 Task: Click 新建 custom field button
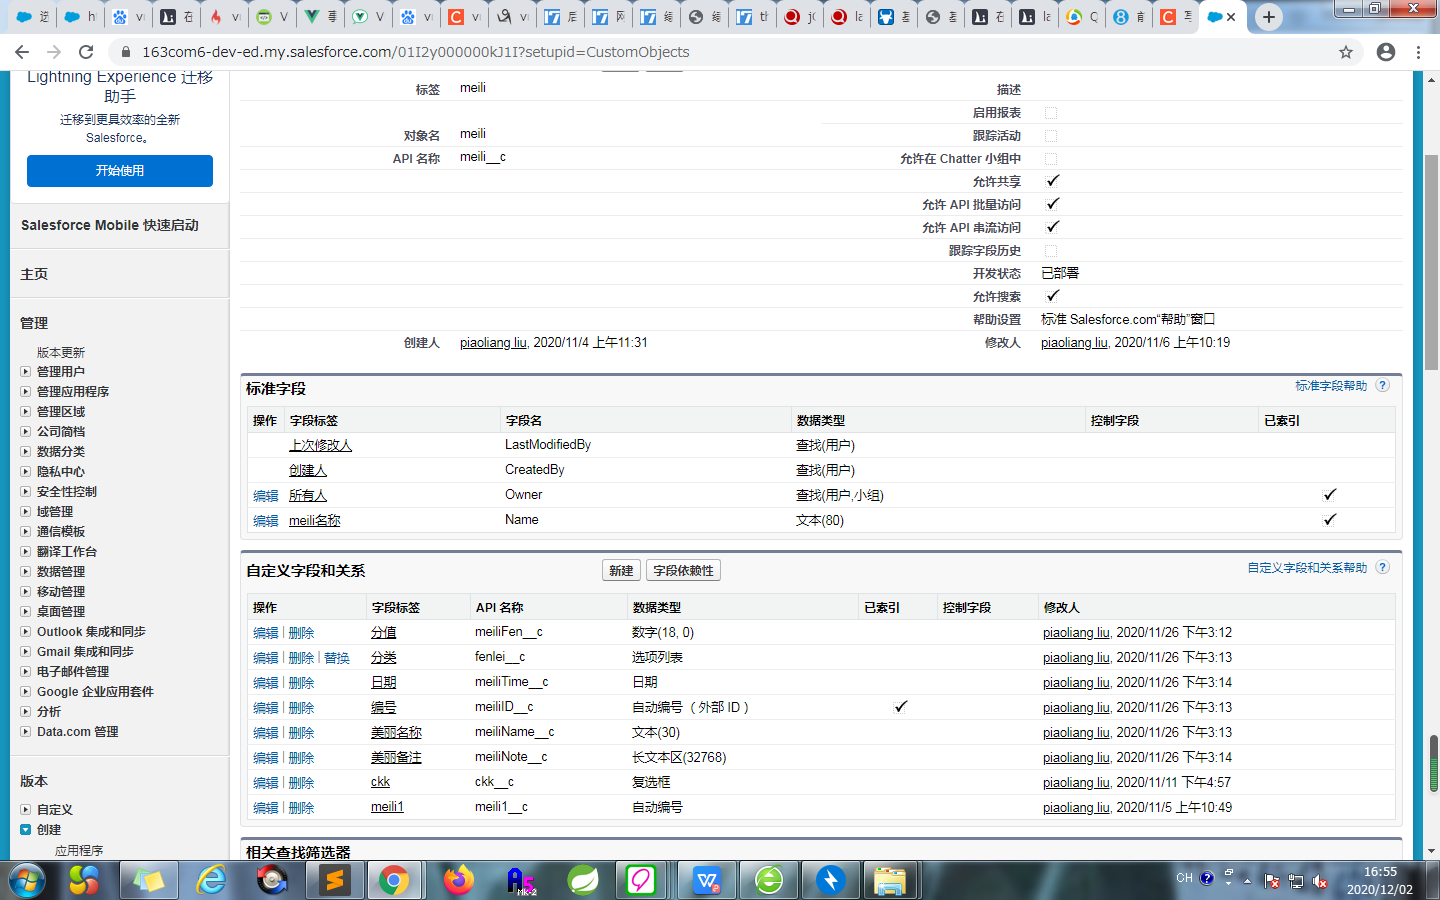click(621, 570)
